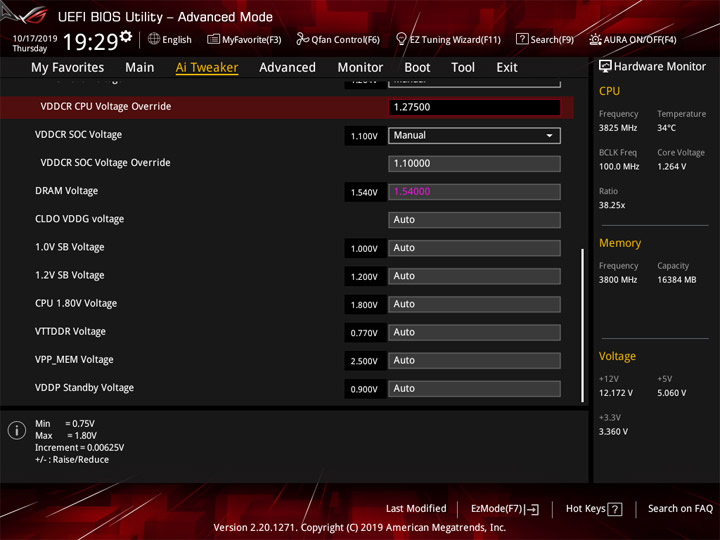720x540 pixels.
Task: Select VTTDDR Voltage label
Action: point(70,332)
